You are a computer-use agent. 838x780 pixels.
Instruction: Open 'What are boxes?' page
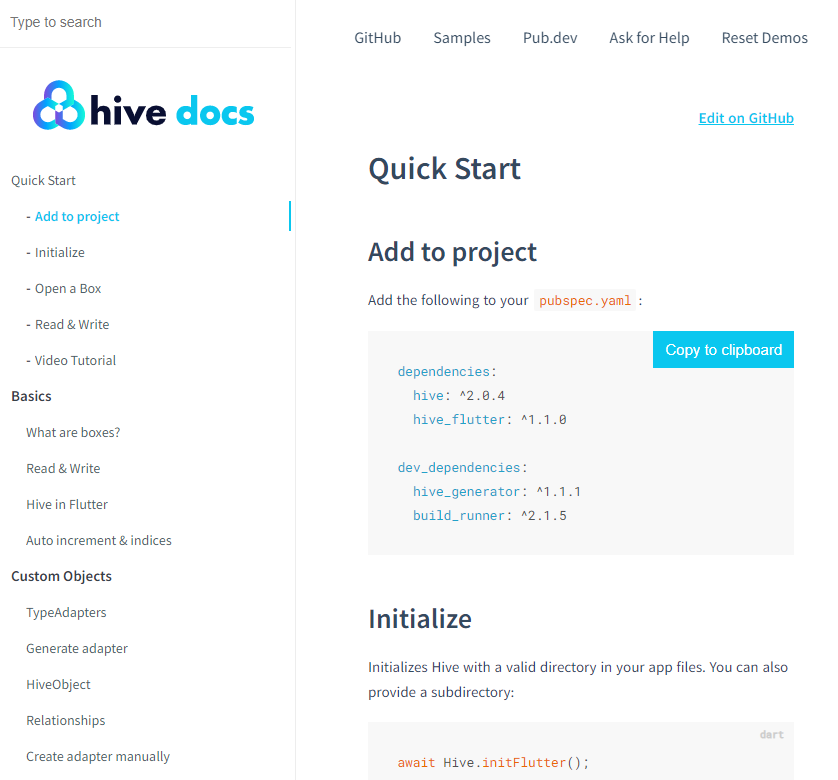click(73, 433)
